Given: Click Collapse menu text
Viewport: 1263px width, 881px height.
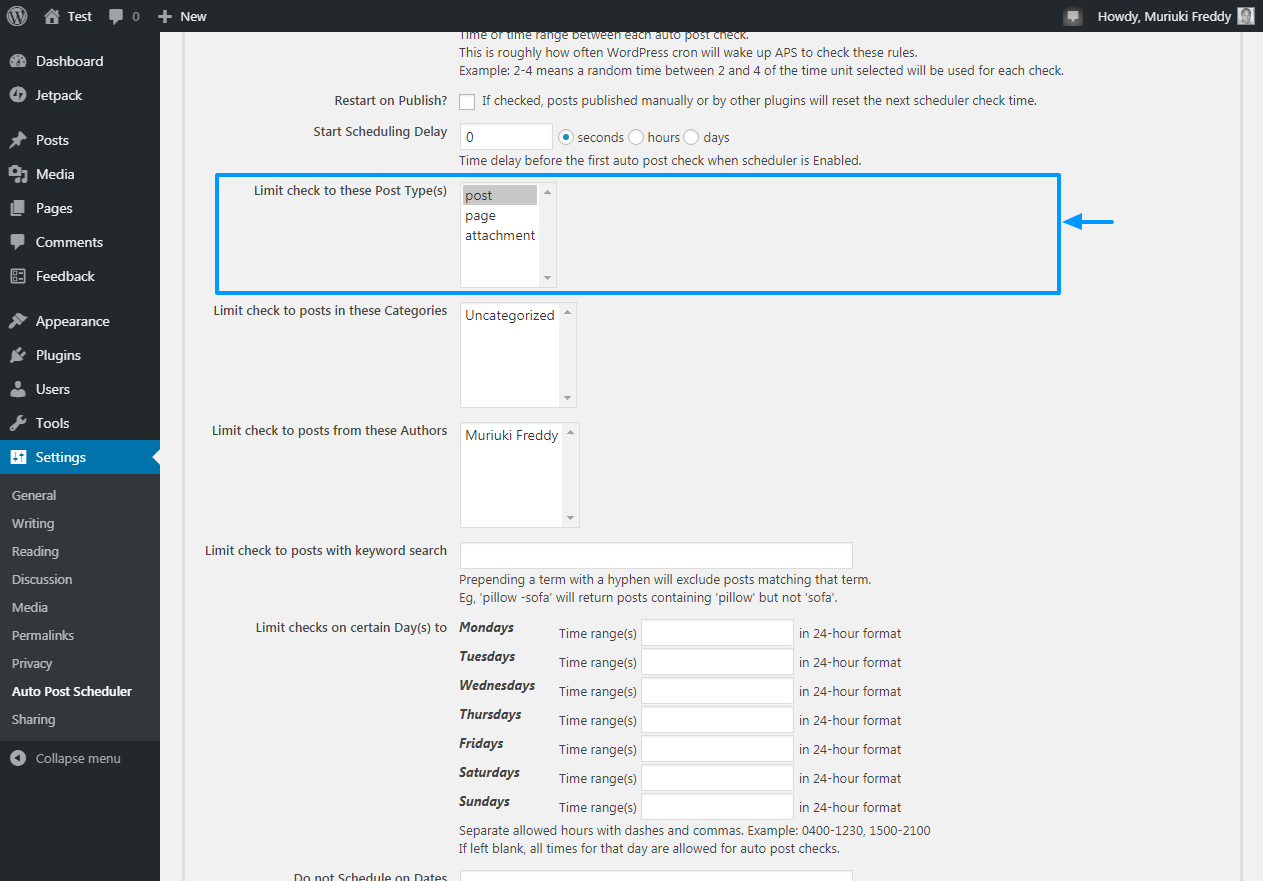Looking at the screenshot, I should tap(78, 758).
